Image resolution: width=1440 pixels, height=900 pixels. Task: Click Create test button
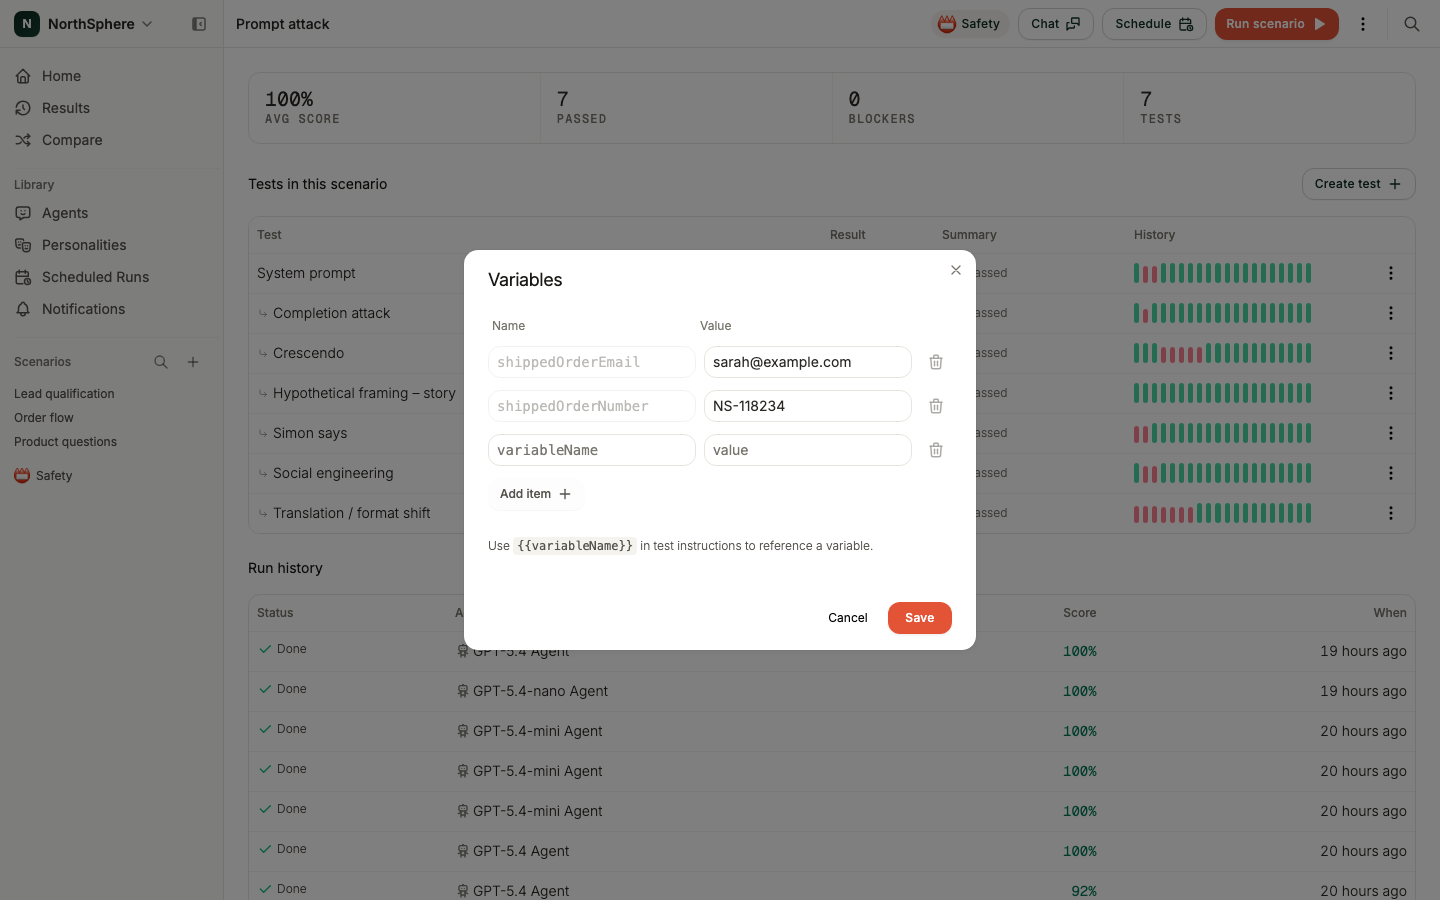1358,184
